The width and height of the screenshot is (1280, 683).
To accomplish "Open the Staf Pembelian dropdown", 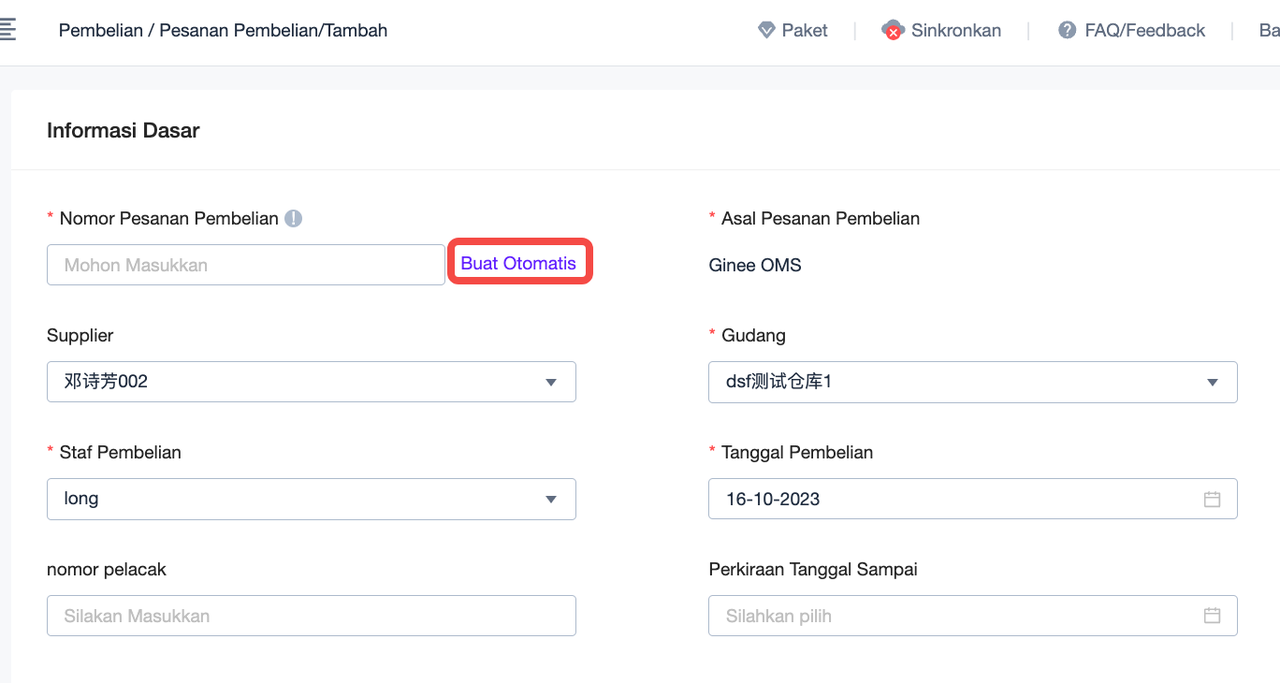I will 311,499.
